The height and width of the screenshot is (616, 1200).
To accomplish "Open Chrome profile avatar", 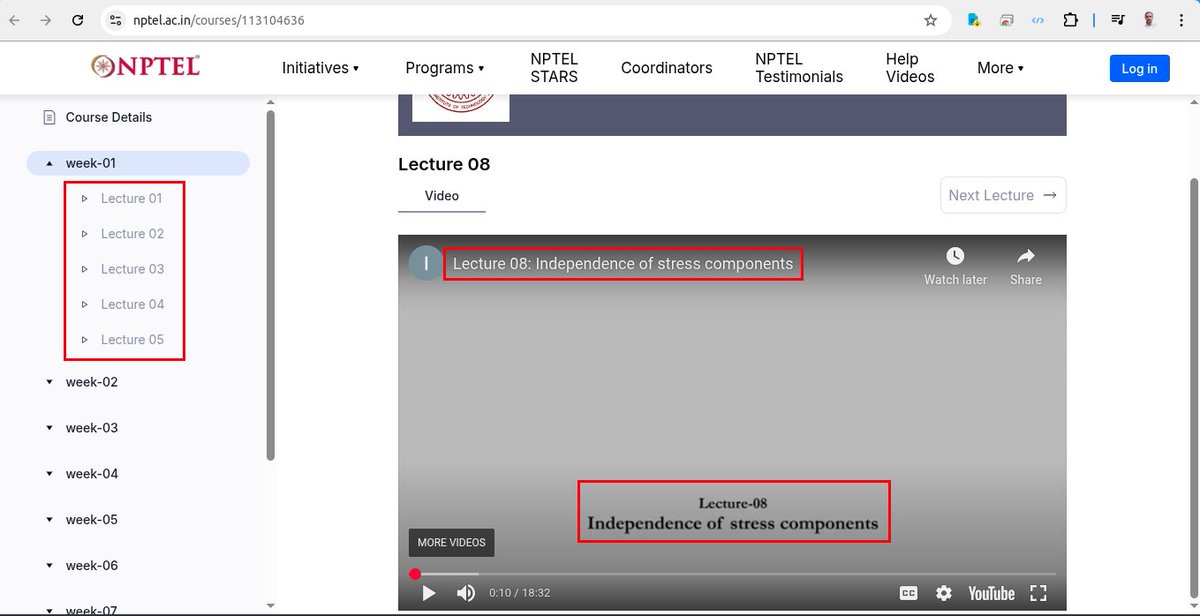I will 1148,20.
